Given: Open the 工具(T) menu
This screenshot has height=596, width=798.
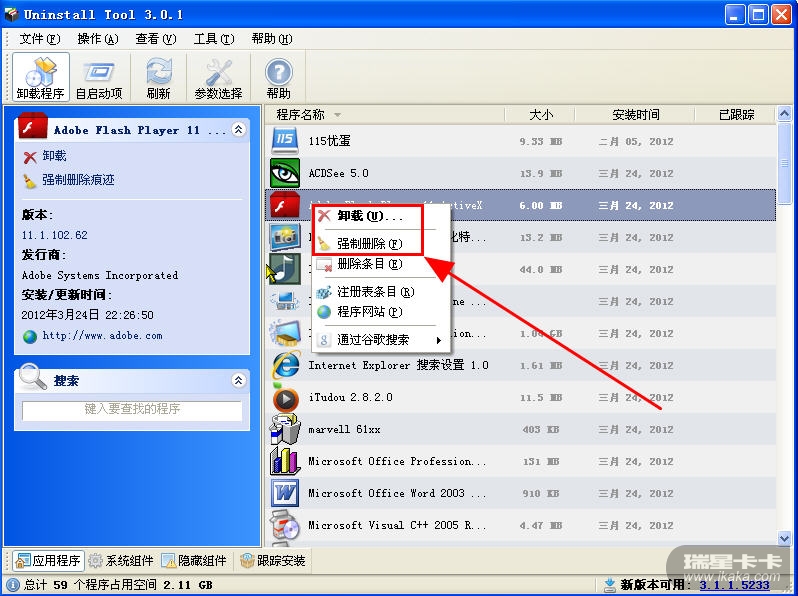Looking at the screenshot, I should point(214,39).
